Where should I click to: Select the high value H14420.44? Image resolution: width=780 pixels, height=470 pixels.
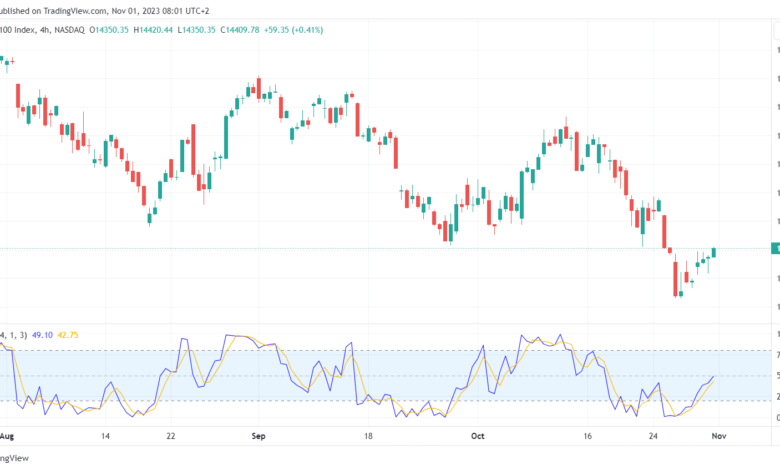[x=153, y=30]
